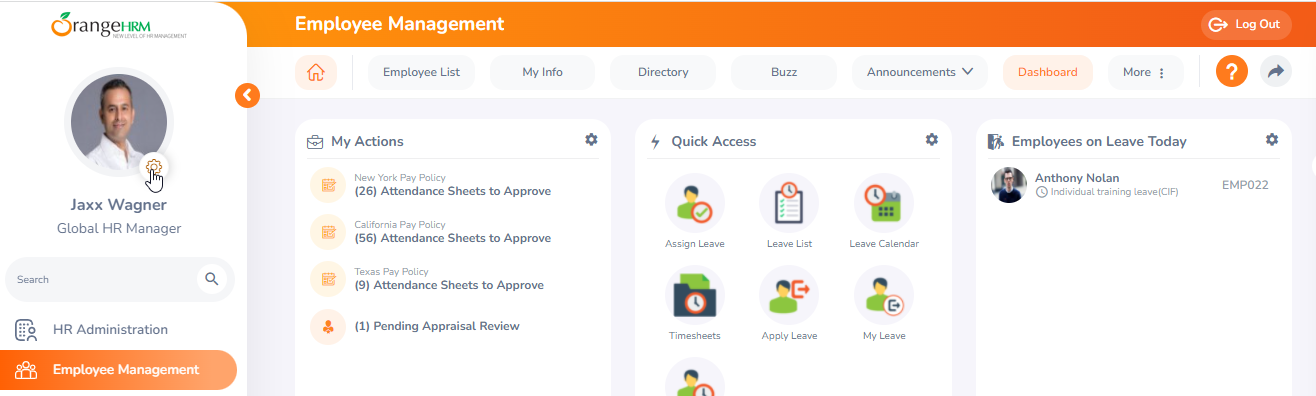This screenshot has width=1316, height=396.
Task: Click Anthony Nolan's avatar photo
Action: click(1009, 185)
